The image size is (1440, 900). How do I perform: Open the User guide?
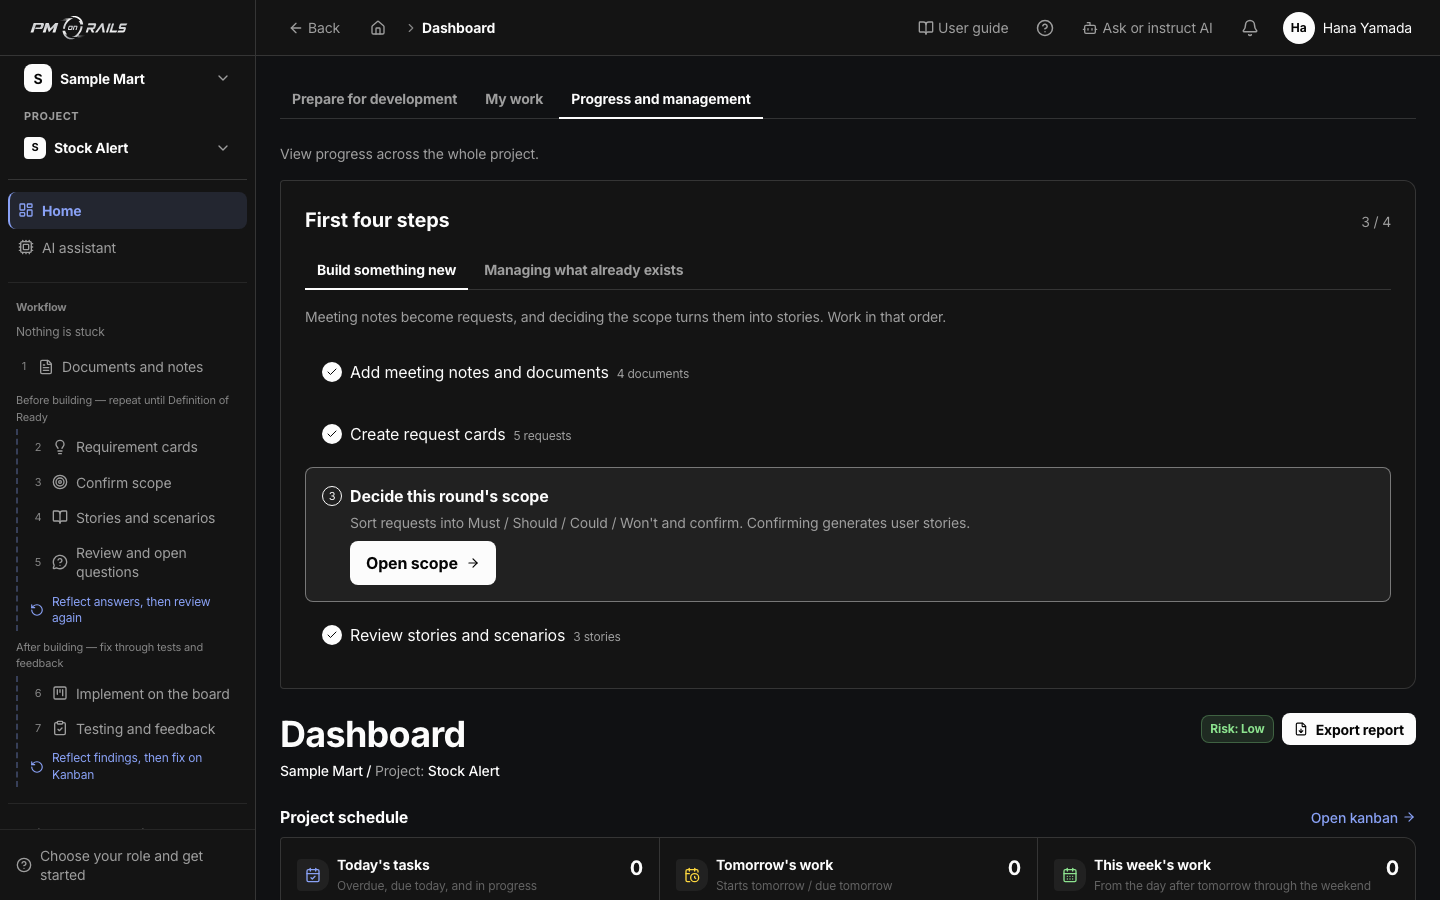click(963, 28)
